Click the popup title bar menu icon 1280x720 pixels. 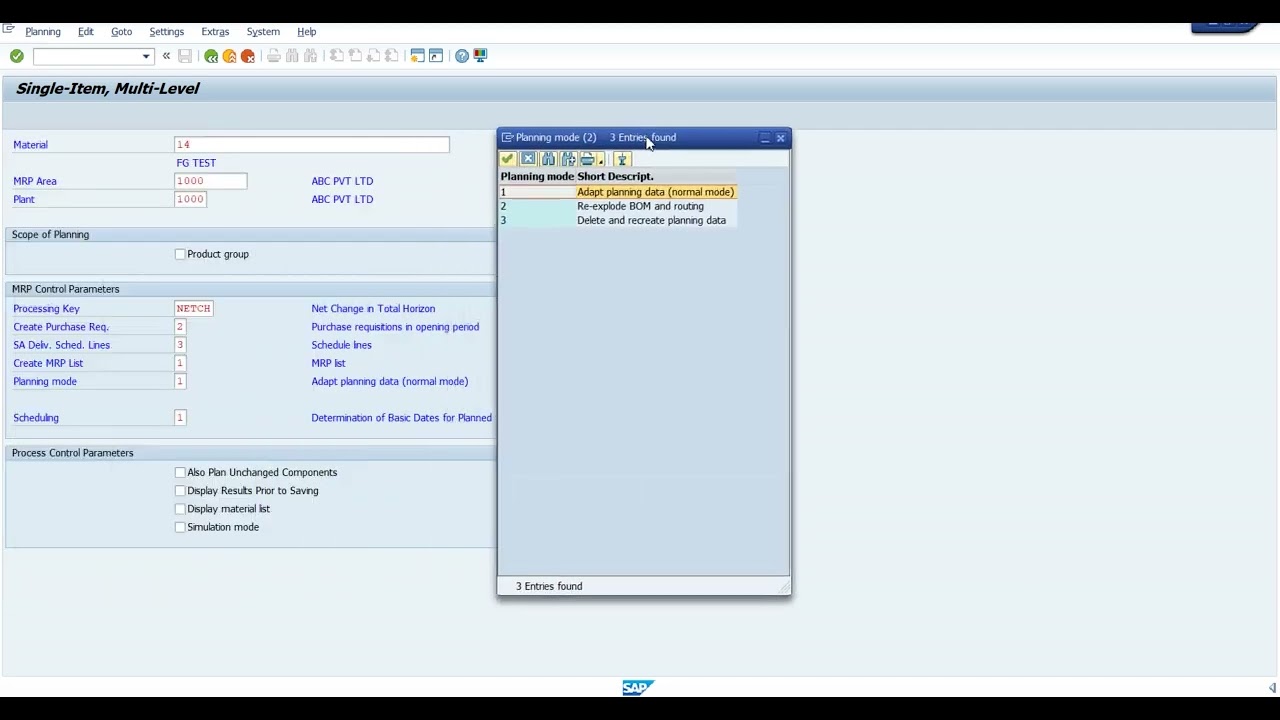click(x=507, y=138)
